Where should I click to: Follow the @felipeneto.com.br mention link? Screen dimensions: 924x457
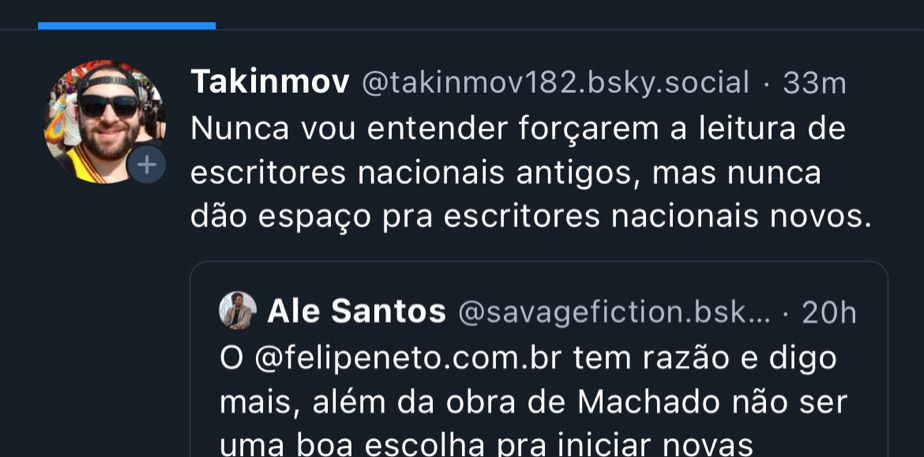click(407, 359)
